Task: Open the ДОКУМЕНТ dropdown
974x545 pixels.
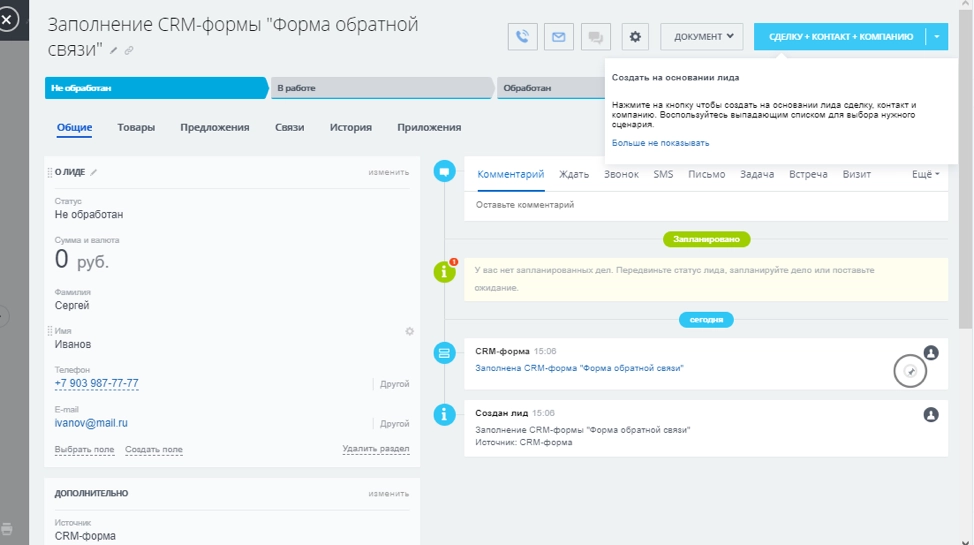Action: [x=702, y=37]
